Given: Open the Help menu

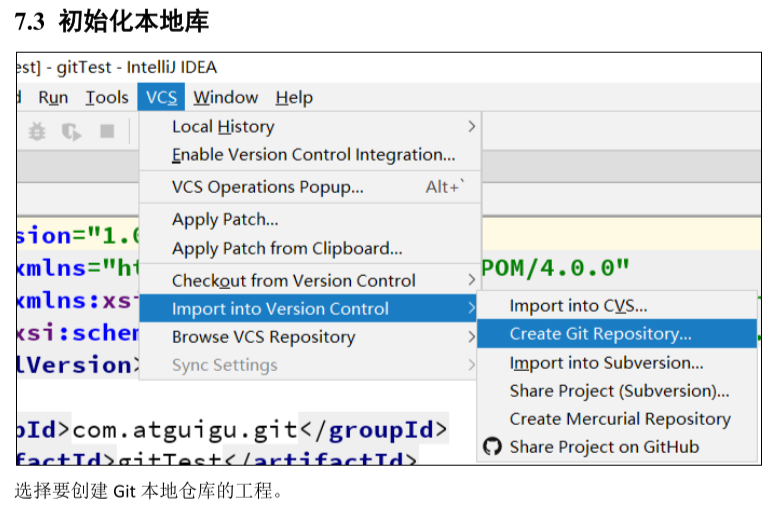Looking at the screenshot, I should pos(294,97).
